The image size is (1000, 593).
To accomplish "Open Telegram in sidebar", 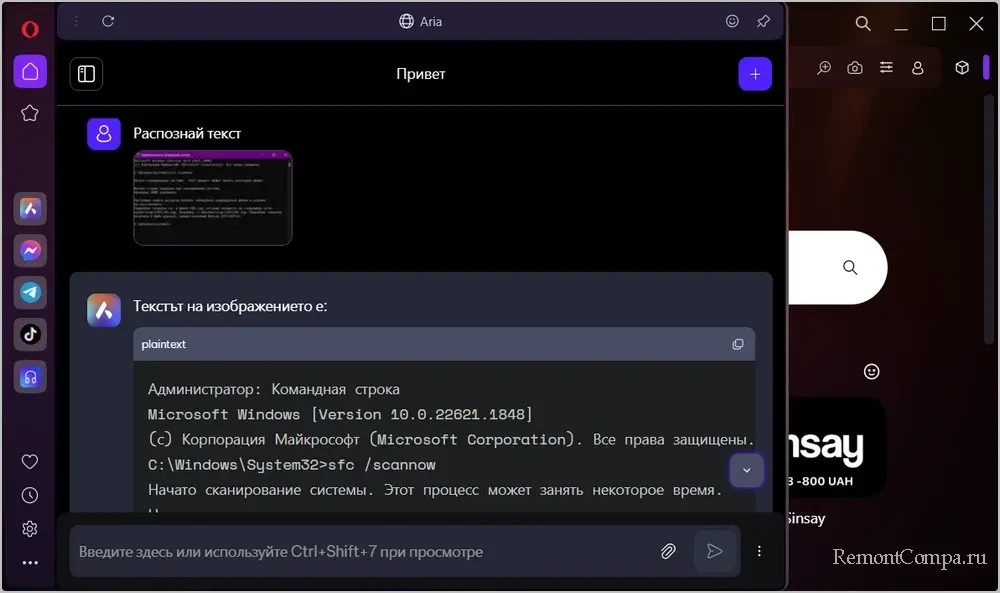I will [30, 292].
